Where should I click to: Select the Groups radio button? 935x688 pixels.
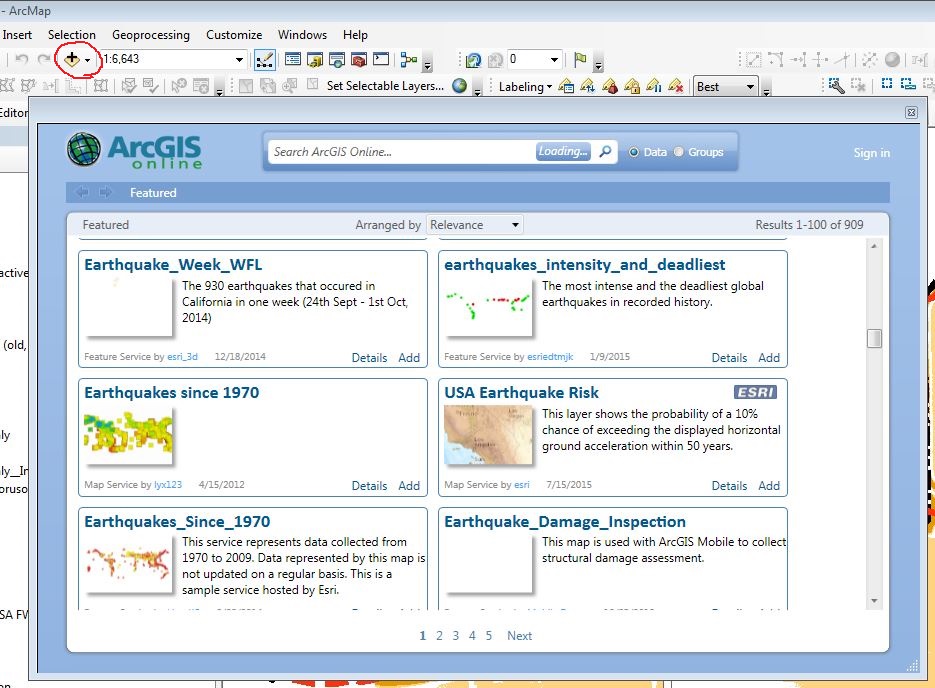click(x=679, y=152)
